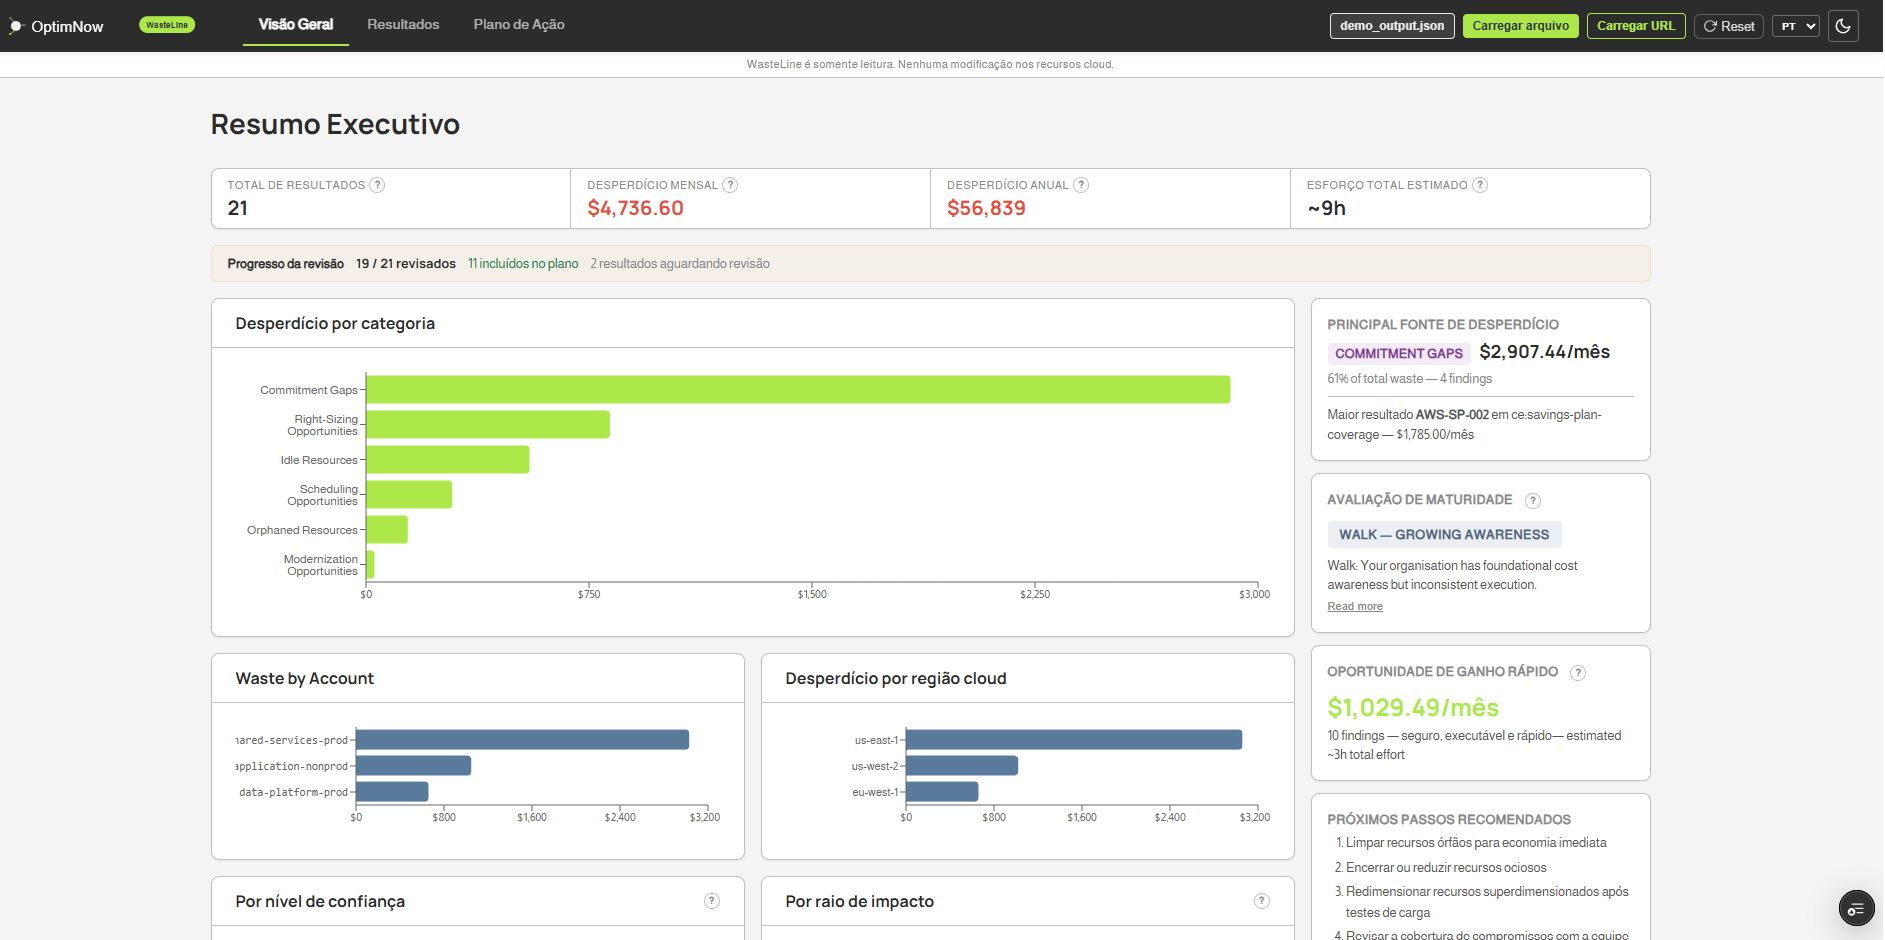Click the 11 incluídos no plano link

(523, 264)
